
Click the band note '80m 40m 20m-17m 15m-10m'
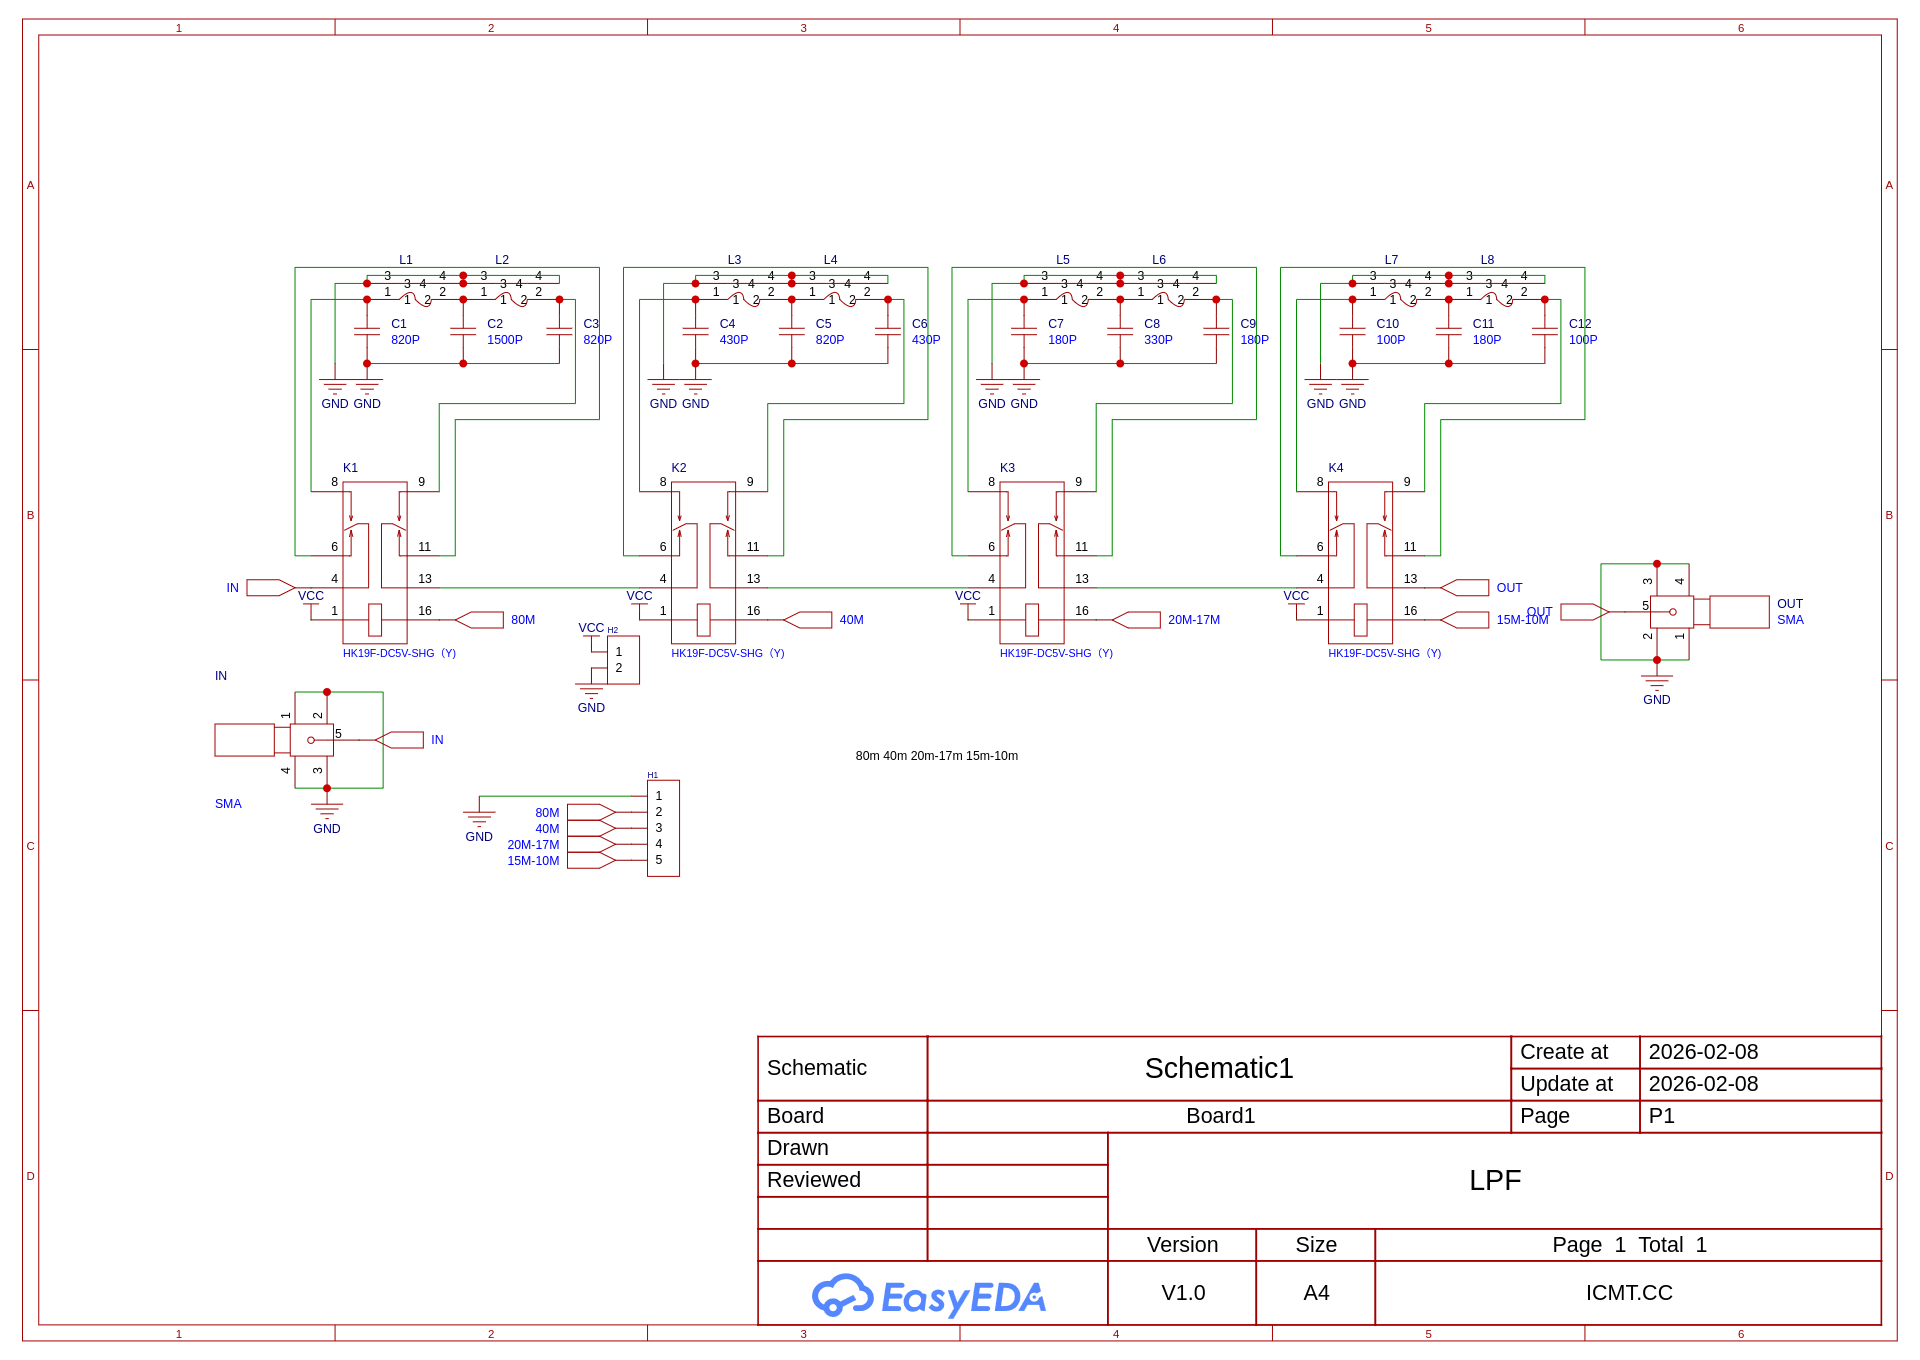point(937,756)
